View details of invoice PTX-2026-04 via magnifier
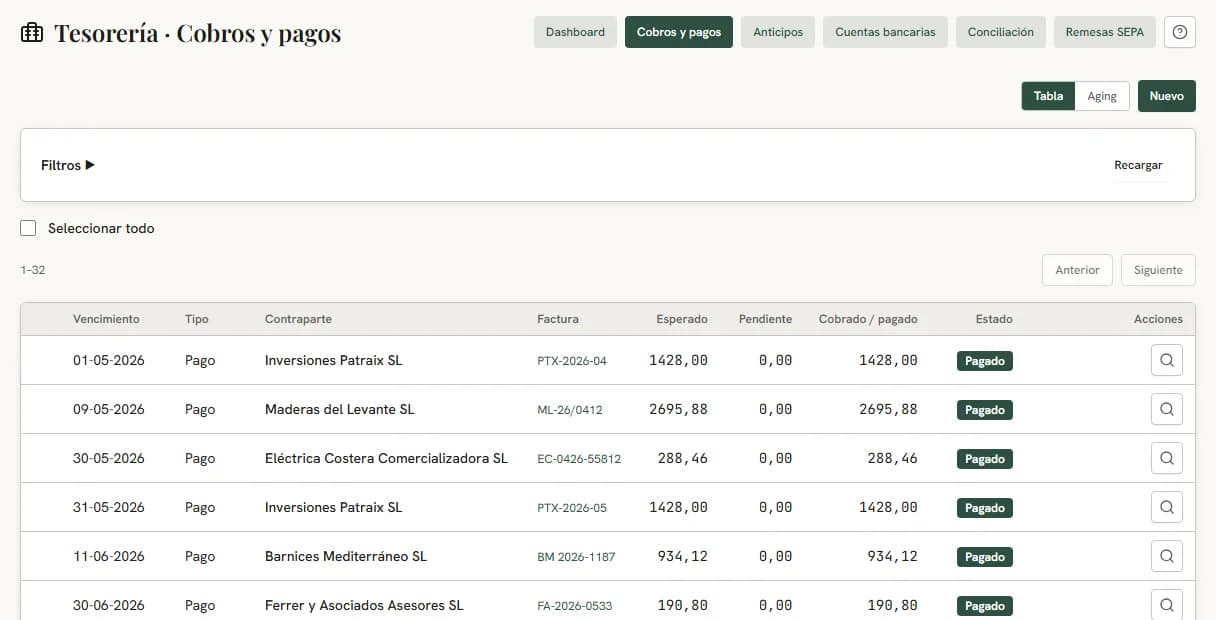 [x=1167, y=360]
